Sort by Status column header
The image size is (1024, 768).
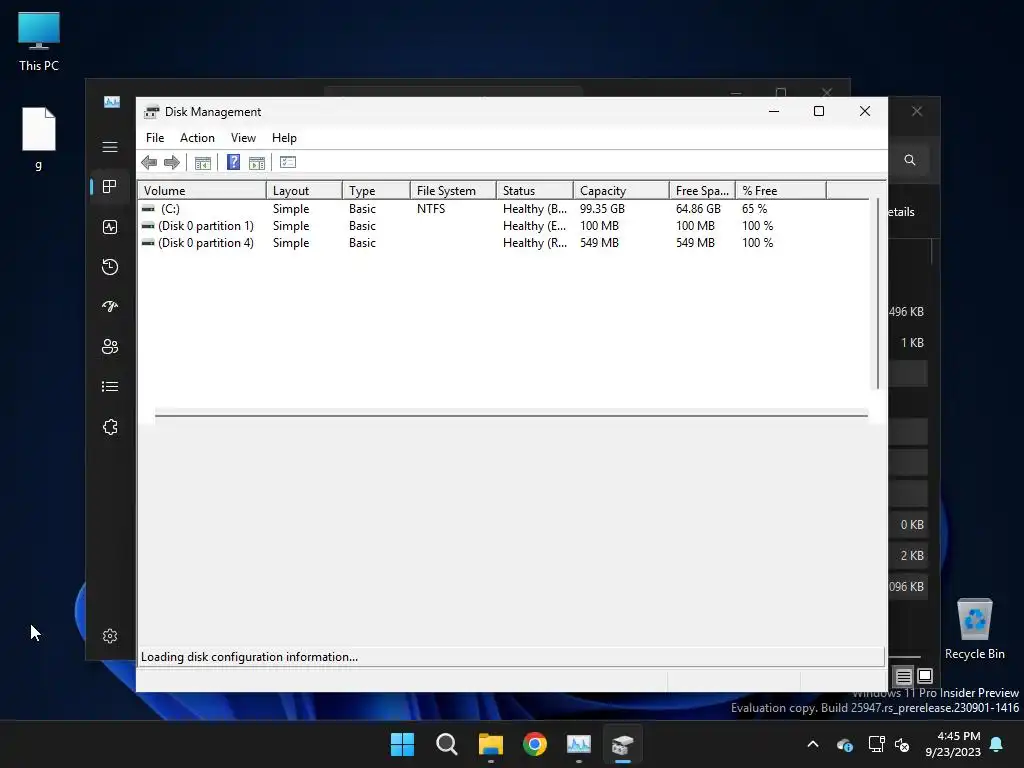coord(535,191)
